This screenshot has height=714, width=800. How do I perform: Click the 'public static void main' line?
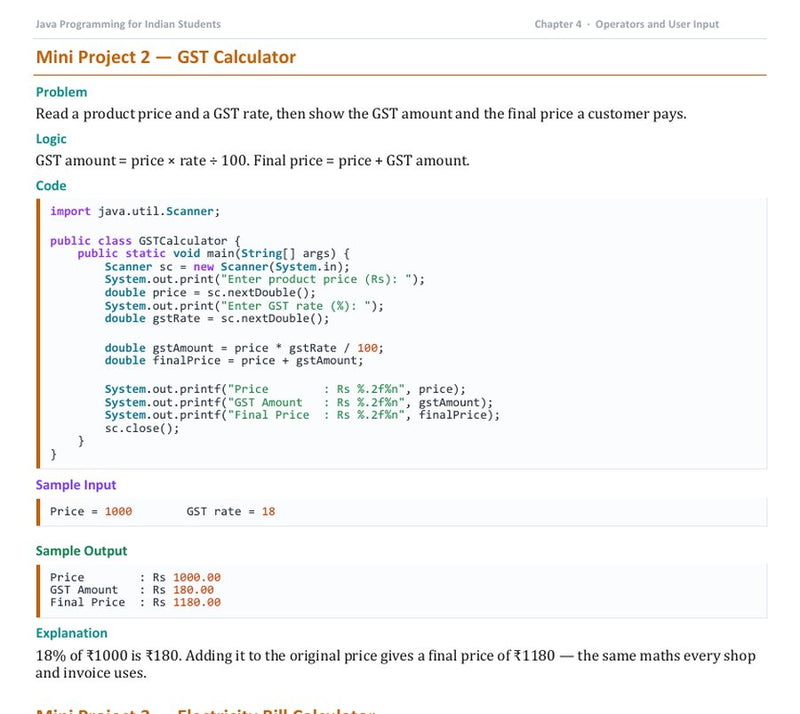pyautogui.click(x=213, y=253)
